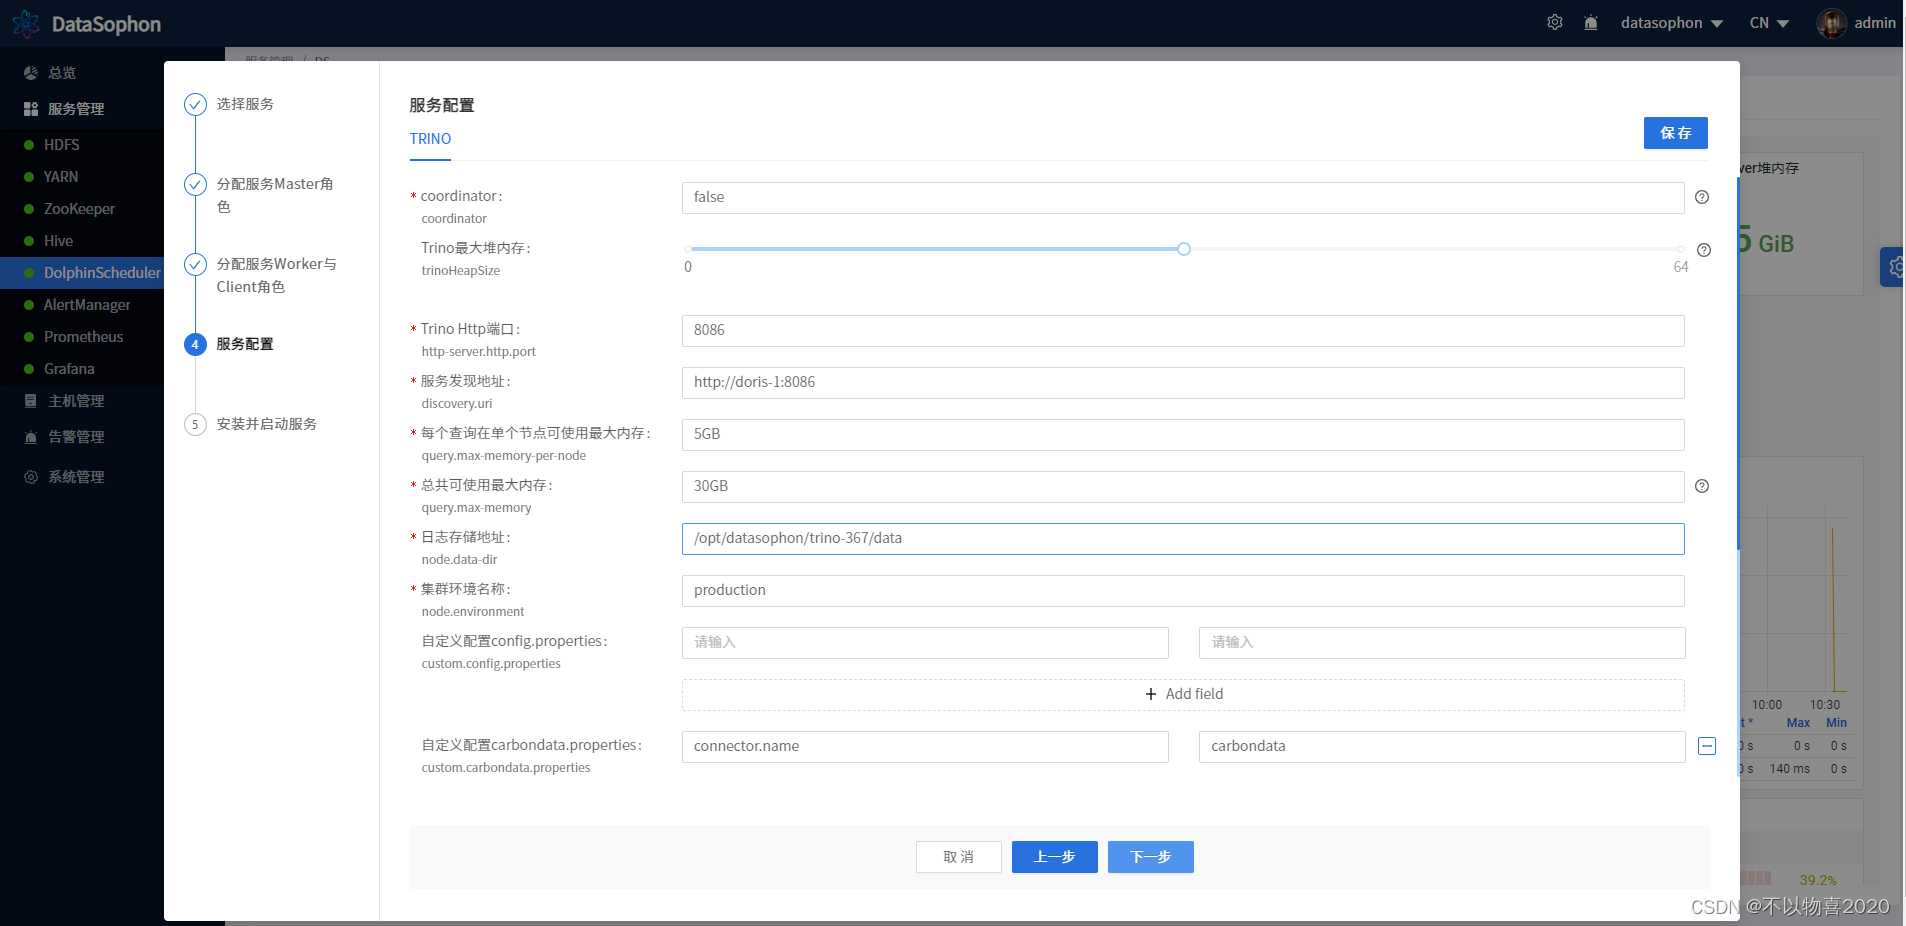The height and width of the screenshot is (926, 1906).
Task: Open the alarm bell notifications icon
Action: click(x=1591, y=22)
